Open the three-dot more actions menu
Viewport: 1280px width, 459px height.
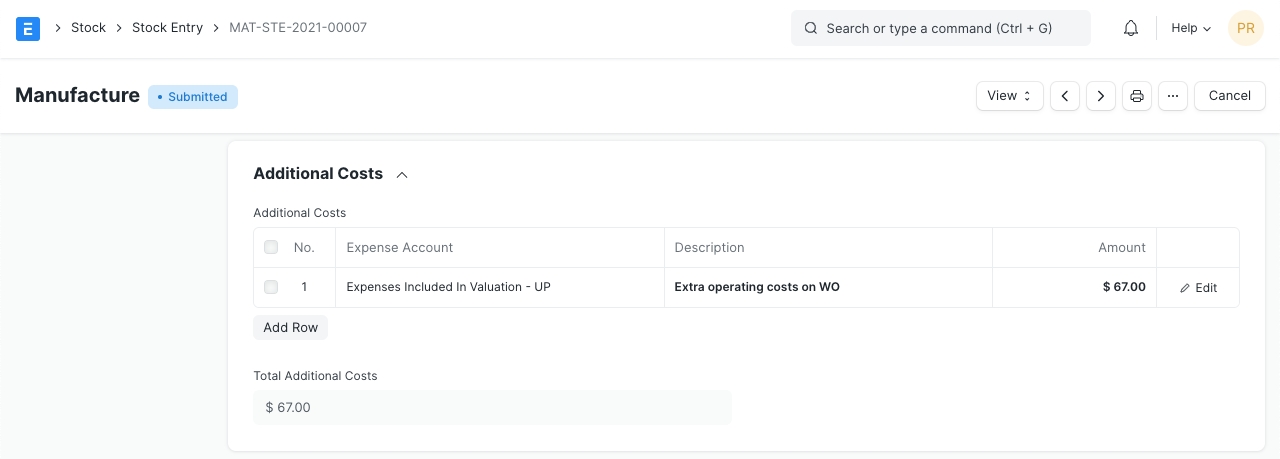click(x=1173, y=96)
